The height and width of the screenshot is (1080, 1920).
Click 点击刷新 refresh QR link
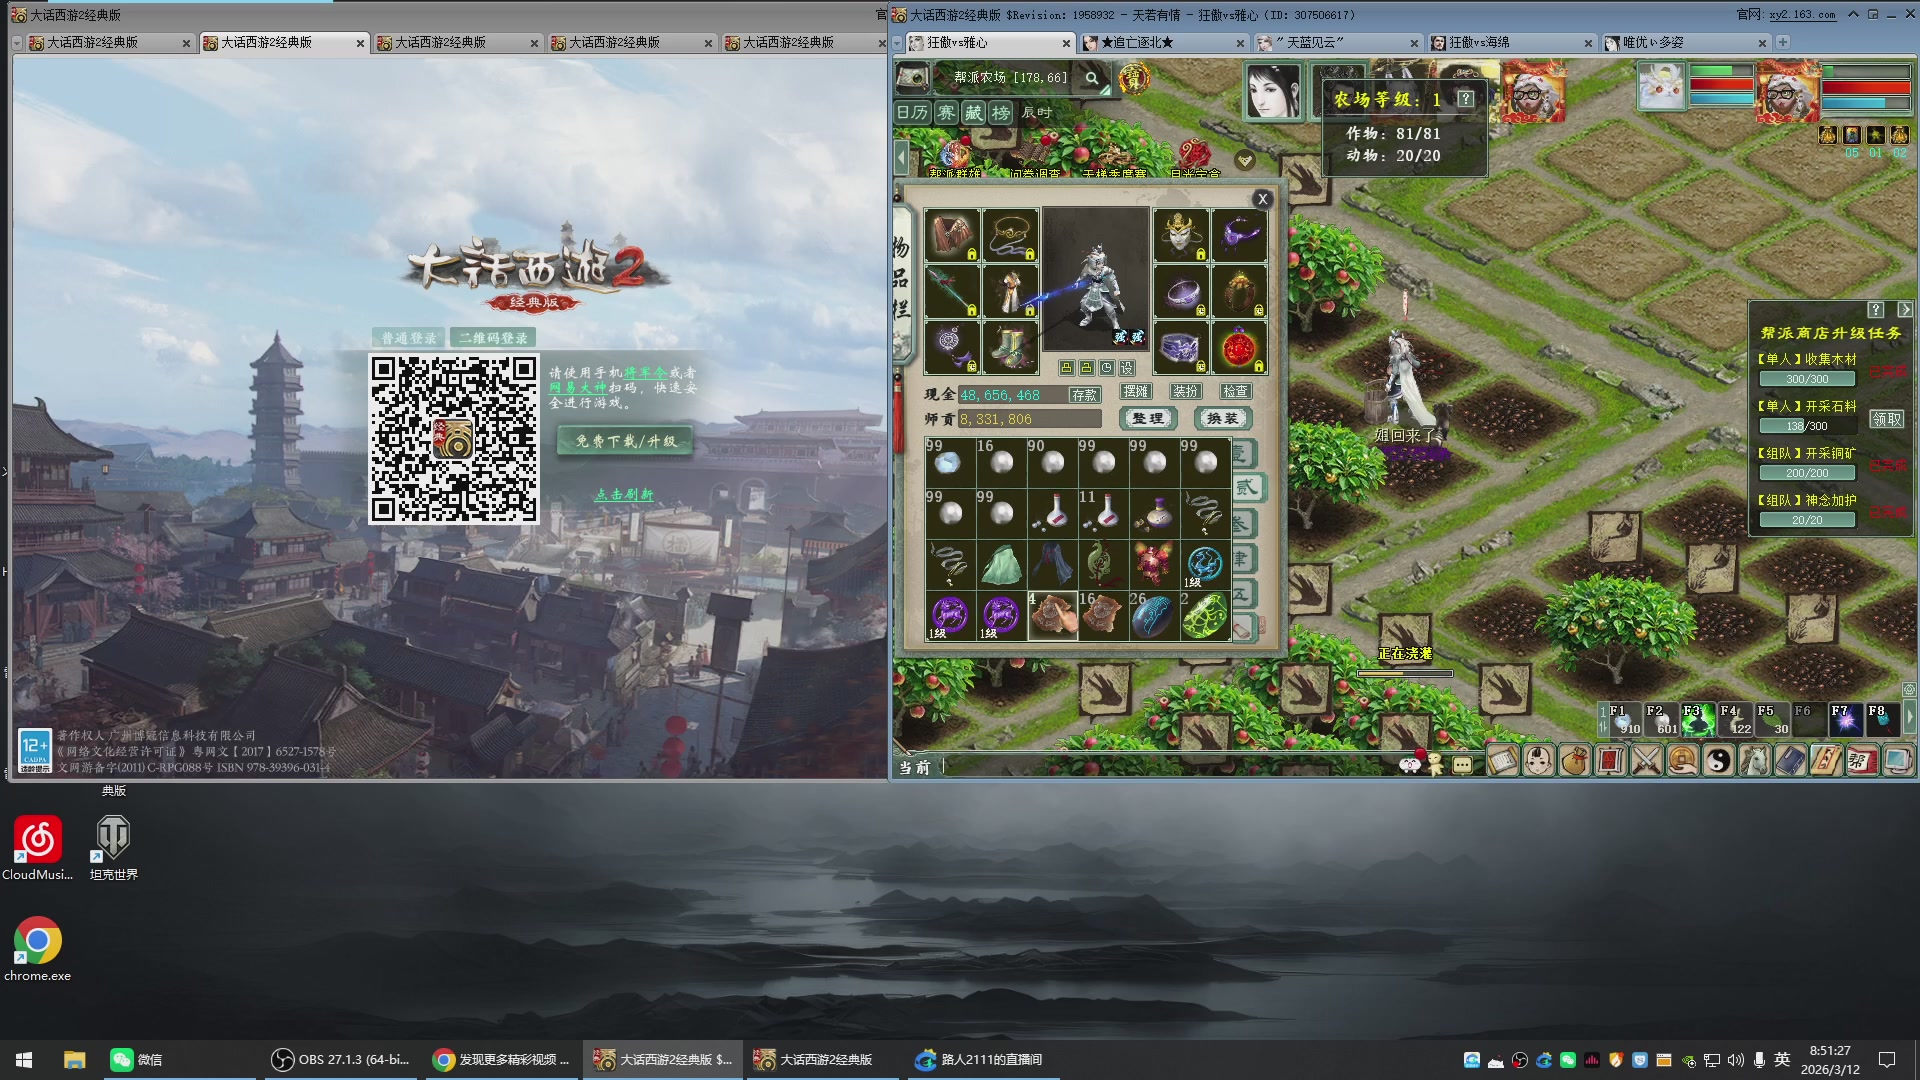(x=623, y=495)
